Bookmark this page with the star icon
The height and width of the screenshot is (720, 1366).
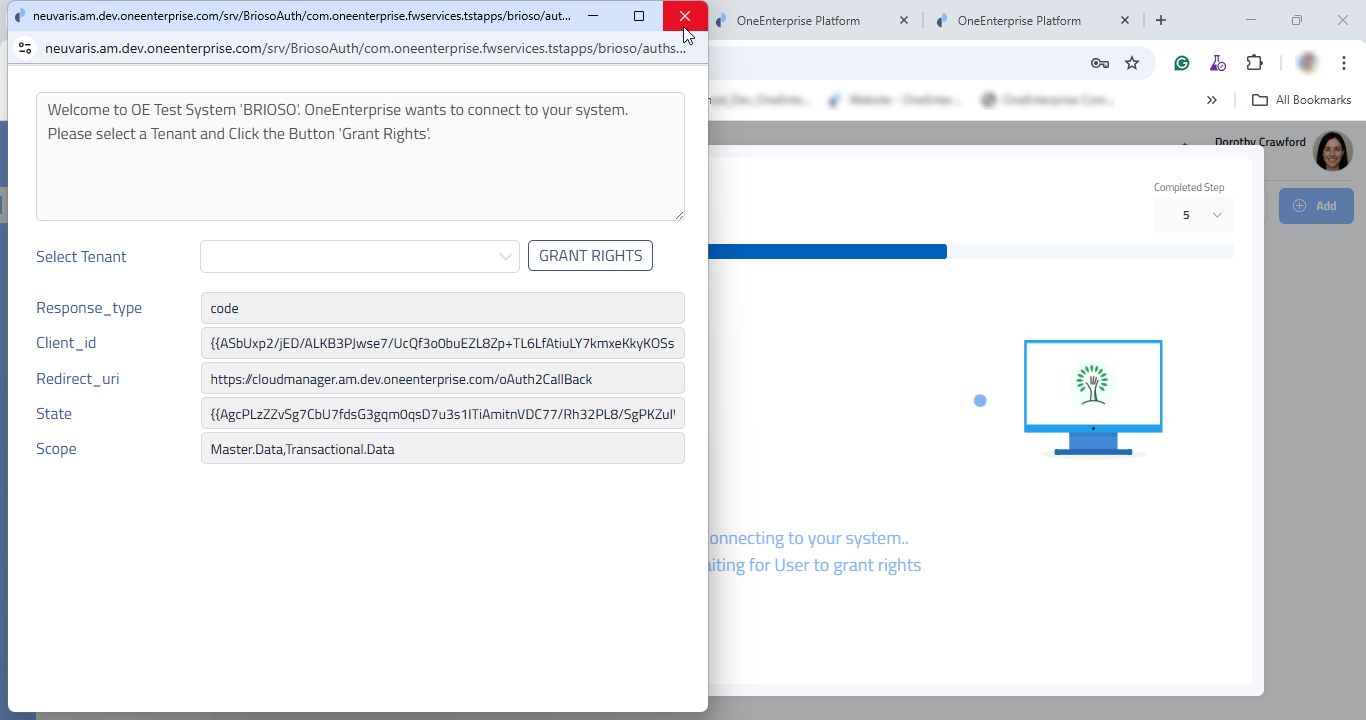tap(1132, 63)
